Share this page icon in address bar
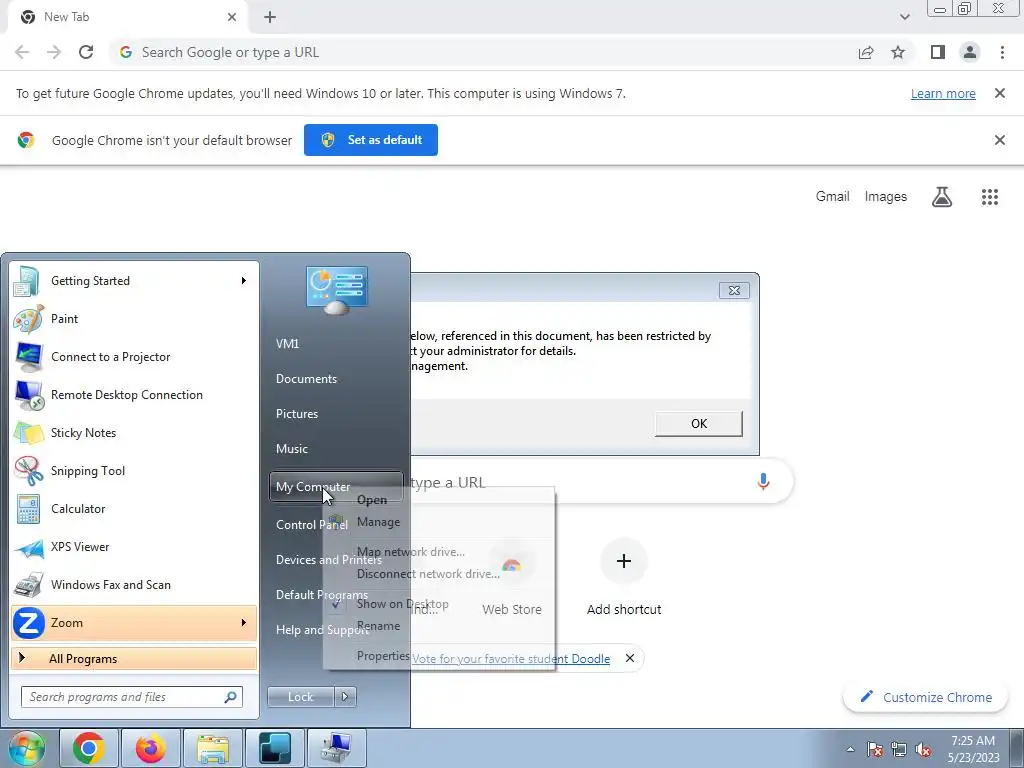1024x768 pixels. pyautogui.click(x=866, y=52)
